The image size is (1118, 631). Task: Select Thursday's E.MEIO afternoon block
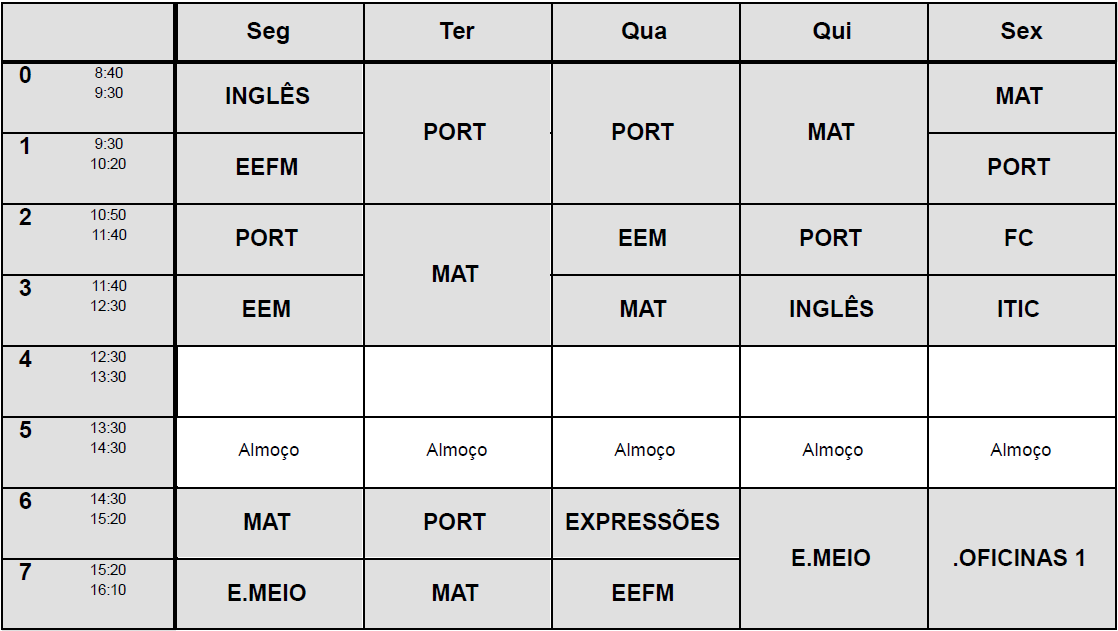coord(831,558)
